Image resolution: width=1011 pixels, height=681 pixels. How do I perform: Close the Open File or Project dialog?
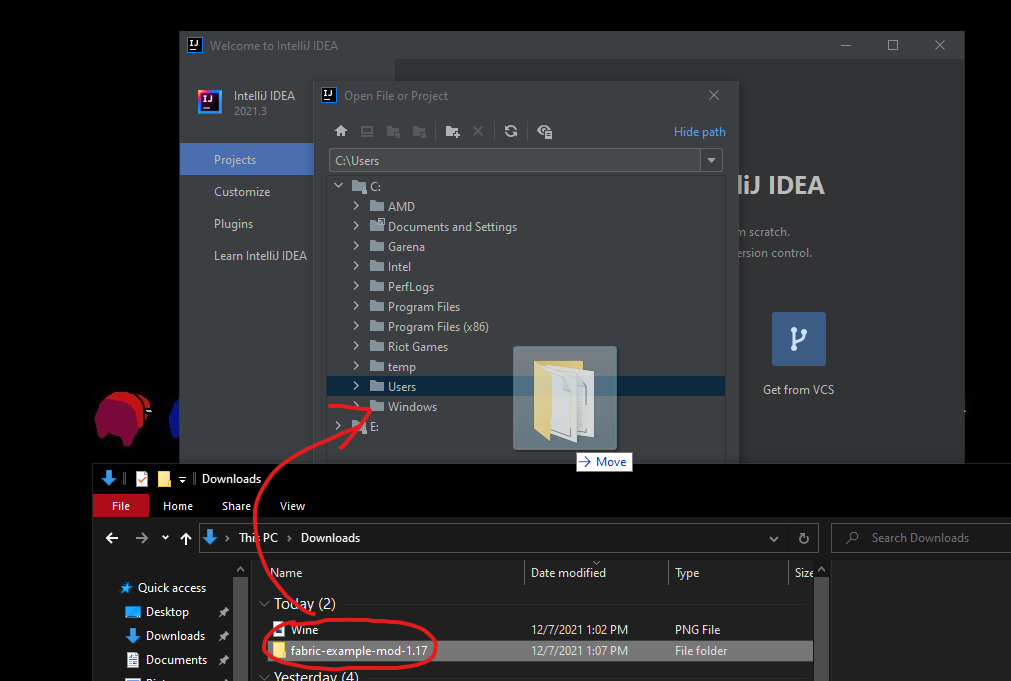(714, 95)
